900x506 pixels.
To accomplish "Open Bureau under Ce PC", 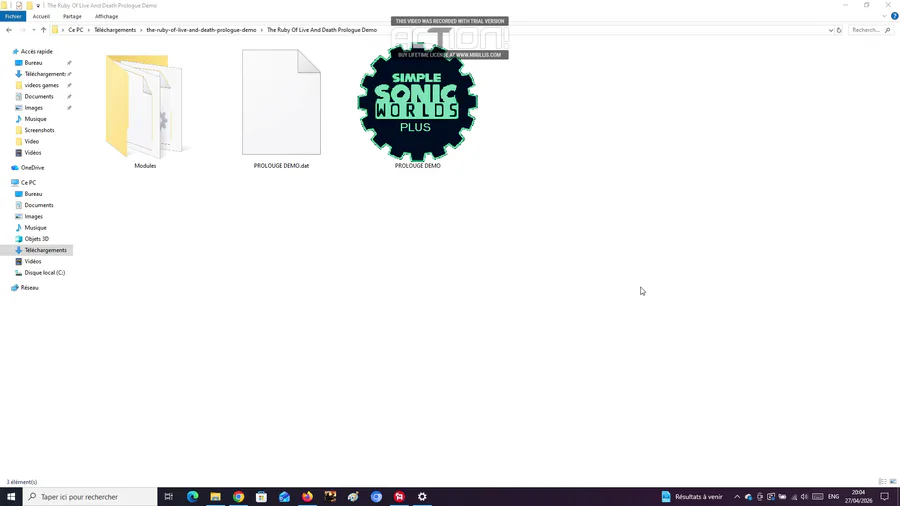I will click(x=33, y=194).
